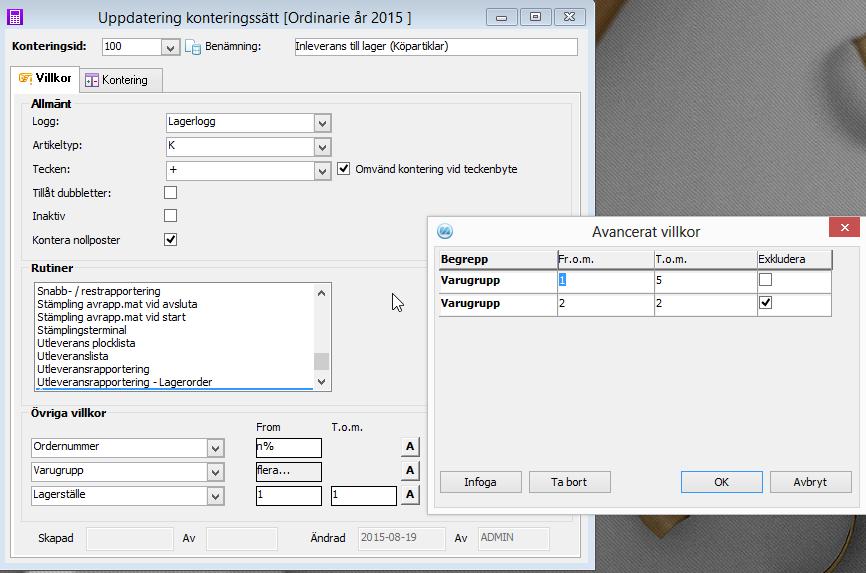The height and width of the screenshot is (573, 866).
Task: Click the Begrepp column header
Action: click(498, 259)
